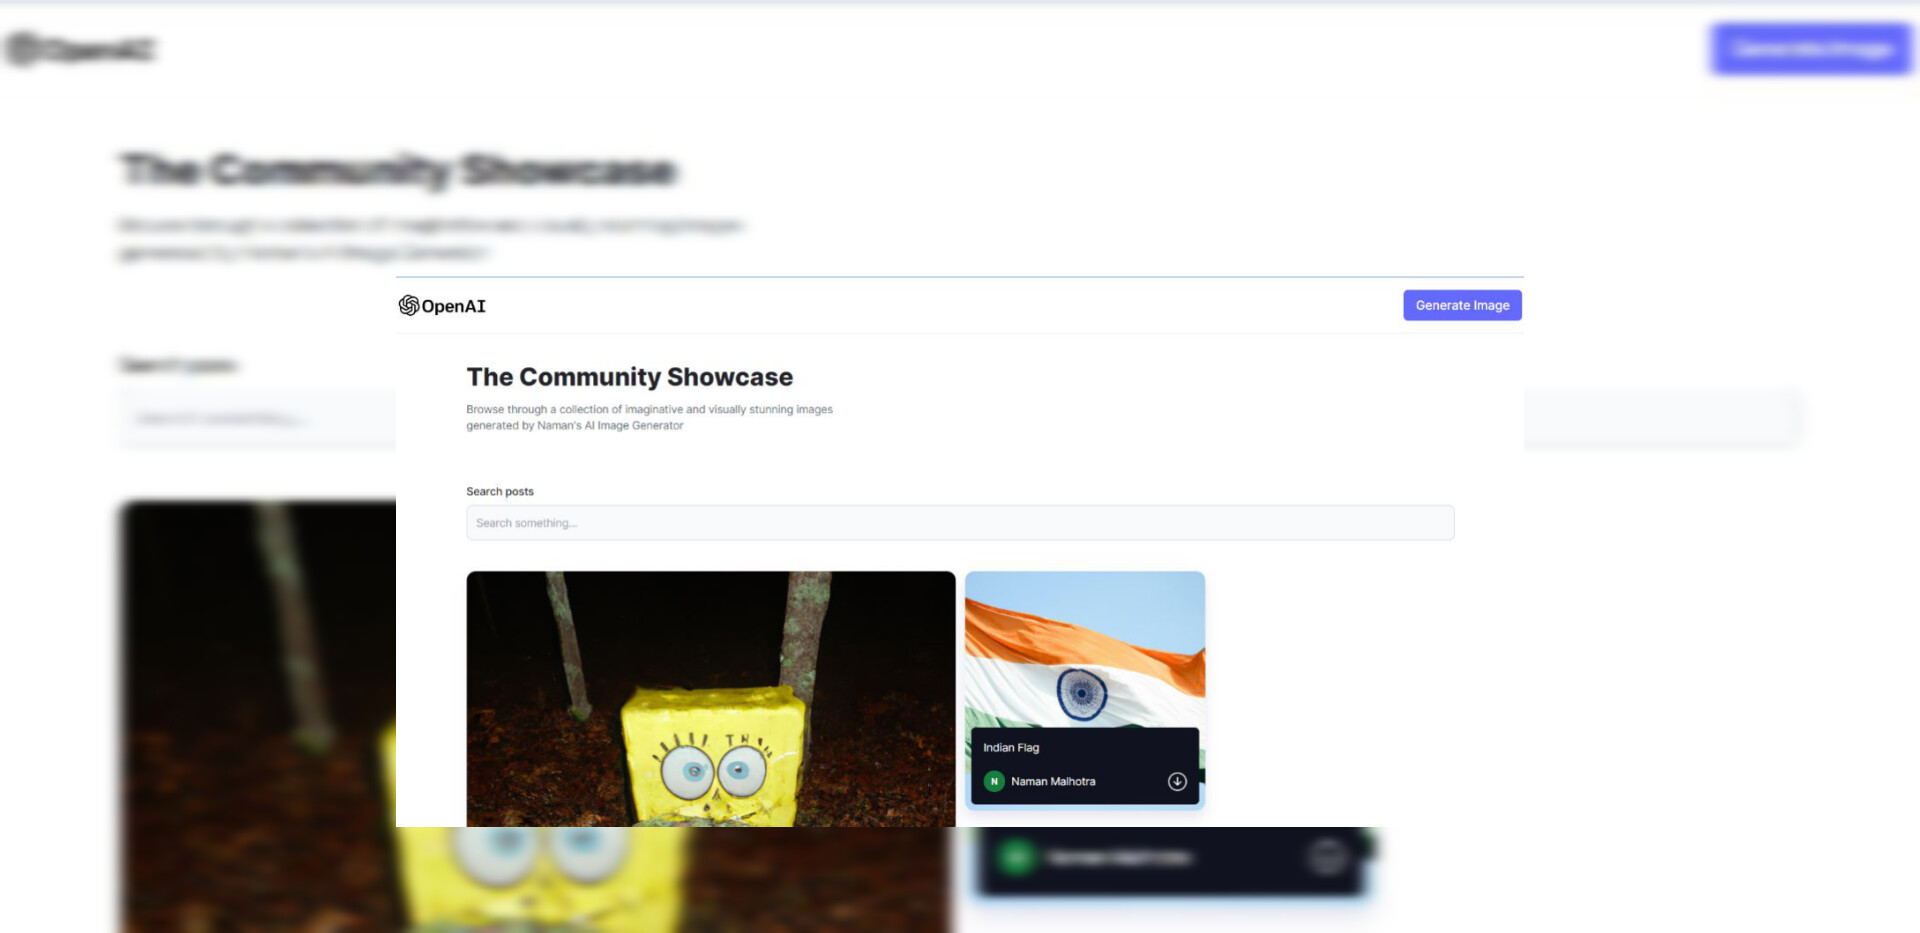The height and width of the screenshot is (933, 1920).
Task: Click the Indian Flag prompt caption
Action: (x=1011, y=748)
